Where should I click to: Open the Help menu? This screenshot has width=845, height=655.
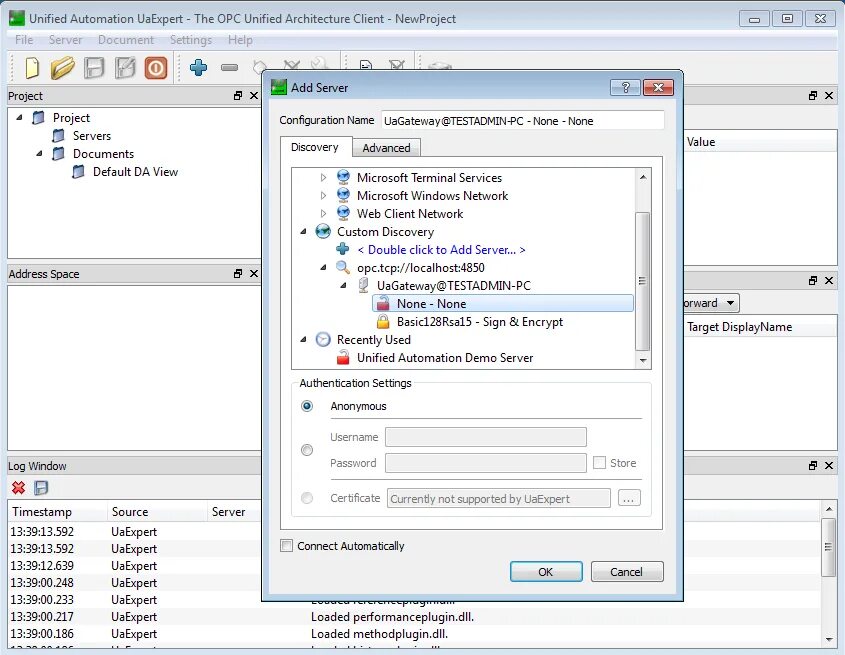(240, 40)
